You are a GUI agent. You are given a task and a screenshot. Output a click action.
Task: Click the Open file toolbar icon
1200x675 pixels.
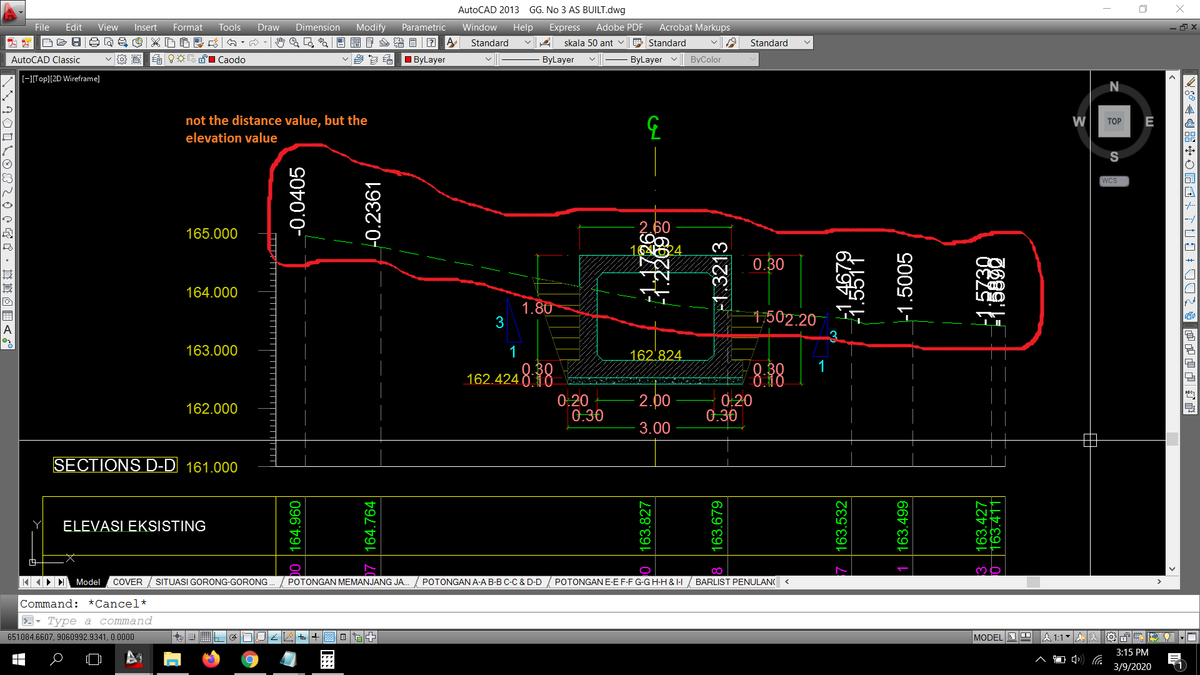coord(60,43)
